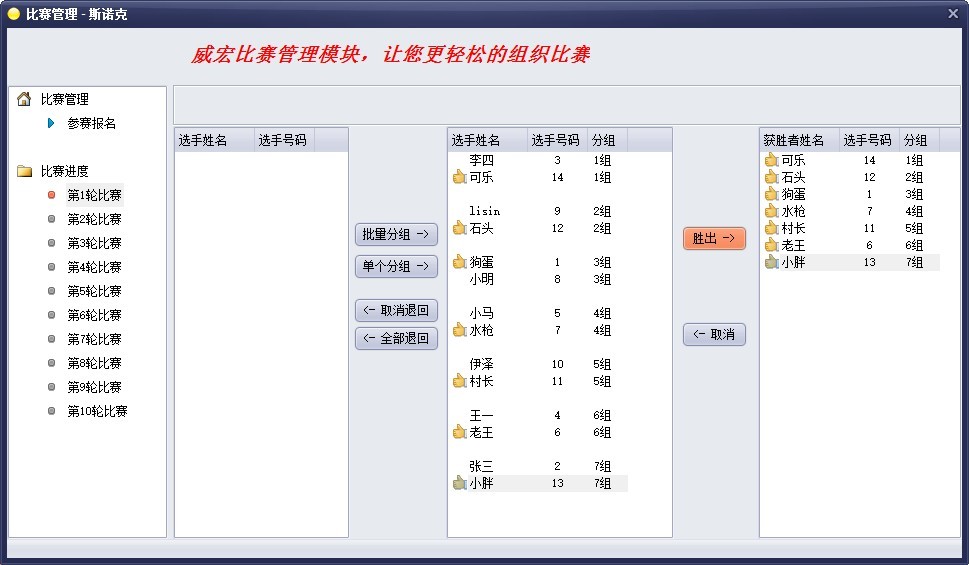
Task: Click 分组 header in middle list
Action: click(607, 140)
